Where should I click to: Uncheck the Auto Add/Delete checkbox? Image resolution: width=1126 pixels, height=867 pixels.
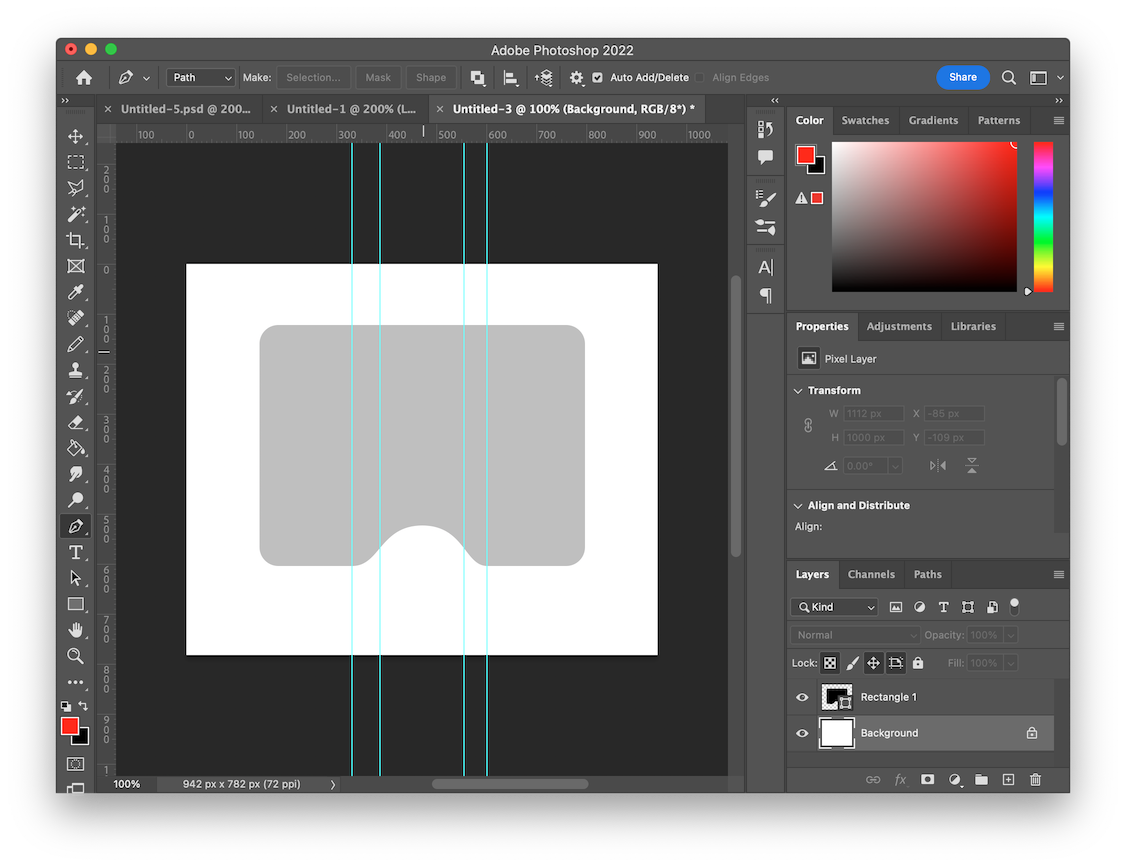597,77
